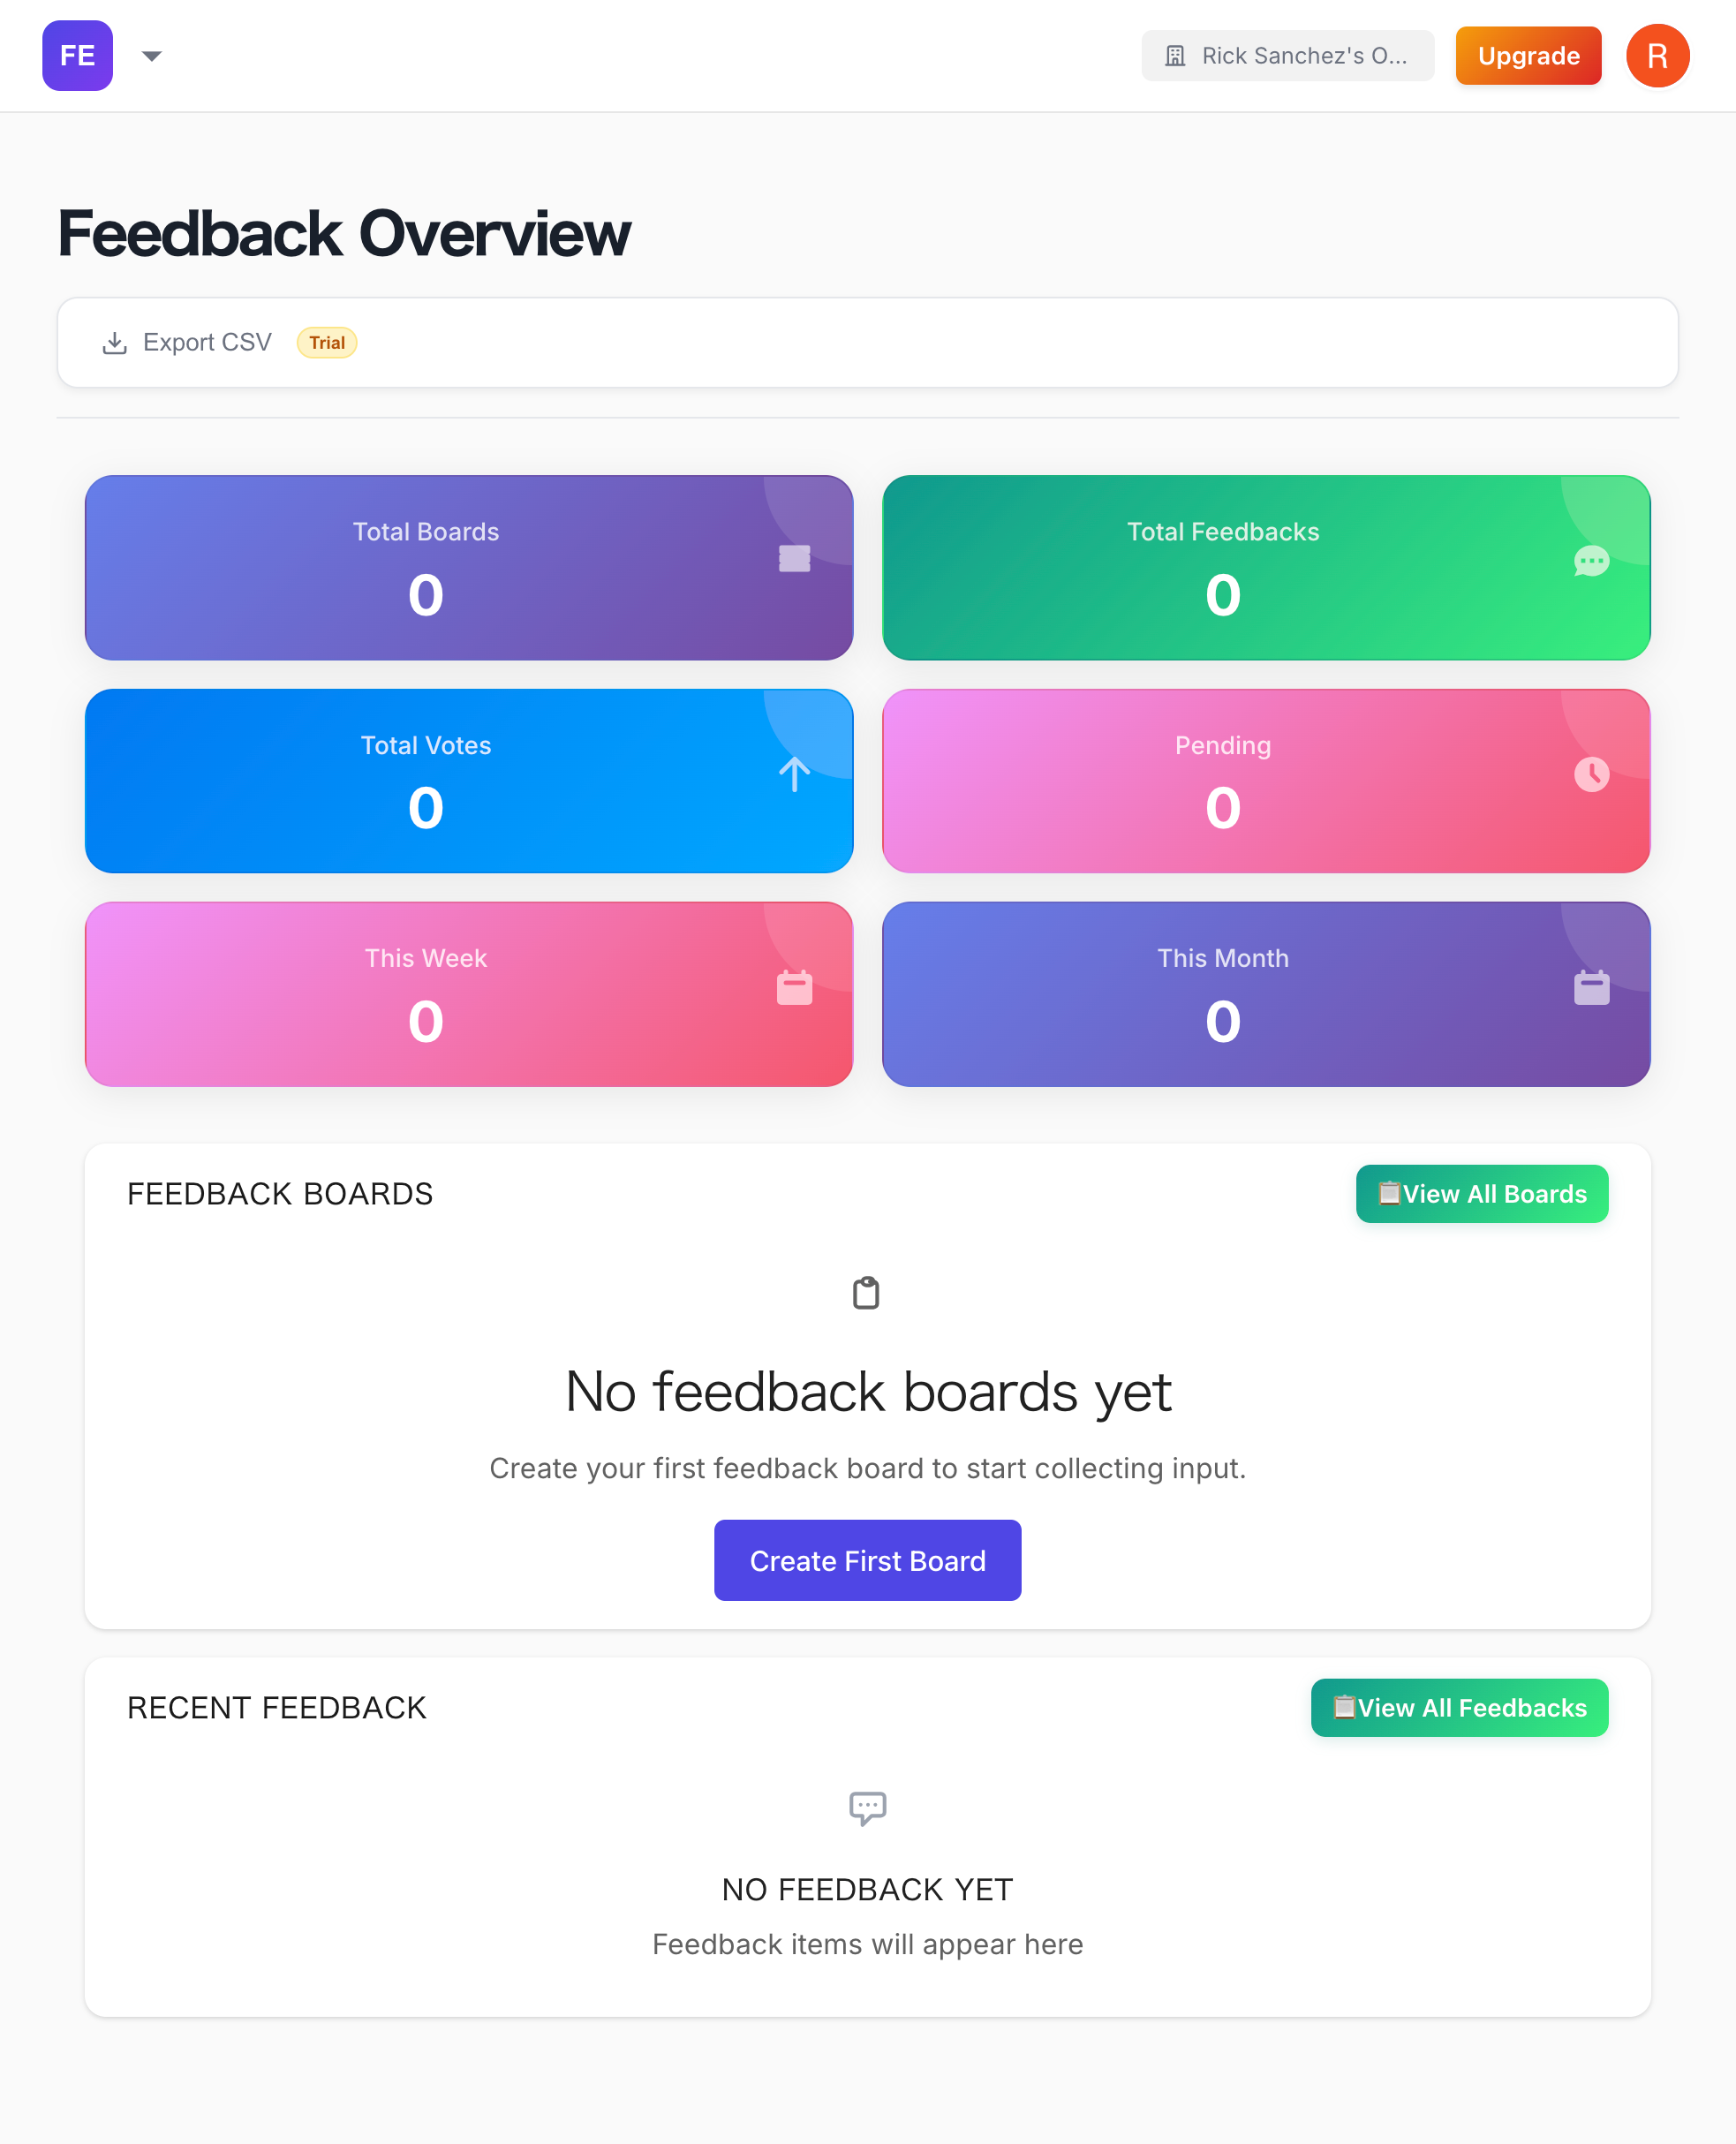Click the upward arrow icon on Total Votes card
Screen dimensions: 1736x2144
793,775
